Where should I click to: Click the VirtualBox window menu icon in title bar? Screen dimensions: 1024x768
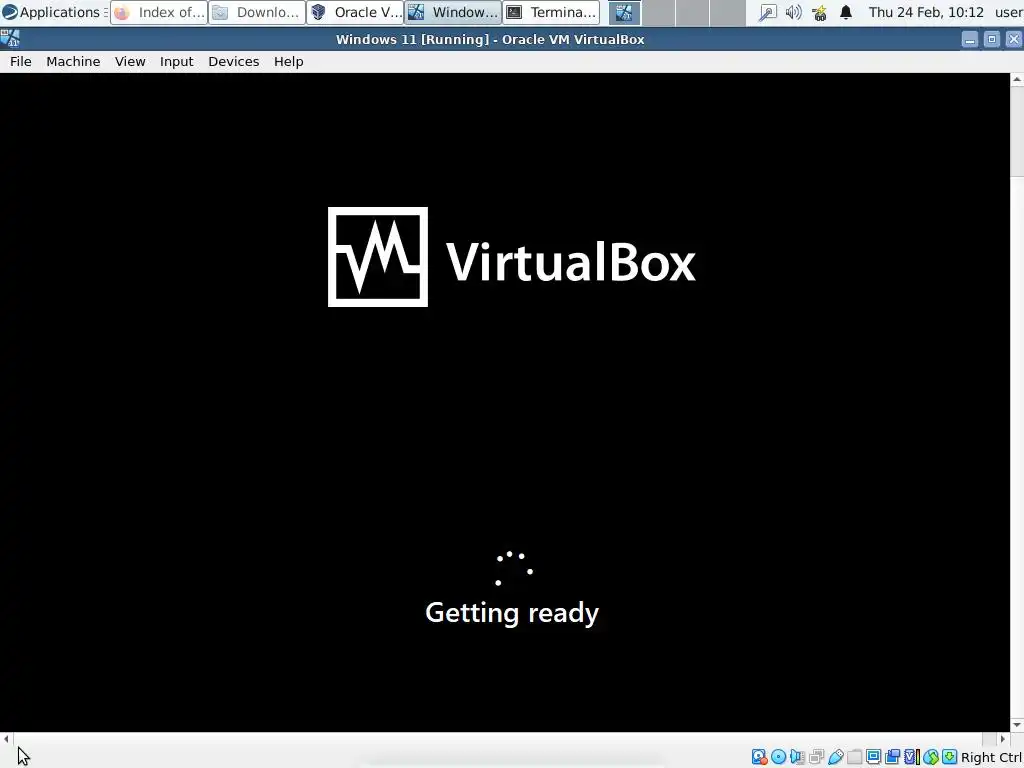(10, 39)
